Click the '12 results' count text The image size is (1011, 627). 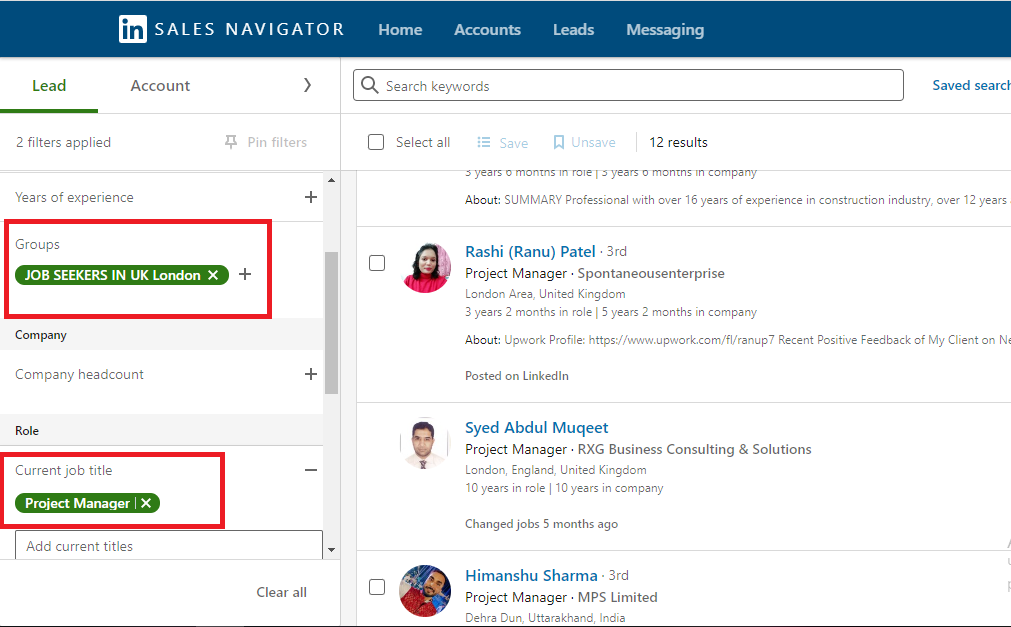(x=678, y=142)
